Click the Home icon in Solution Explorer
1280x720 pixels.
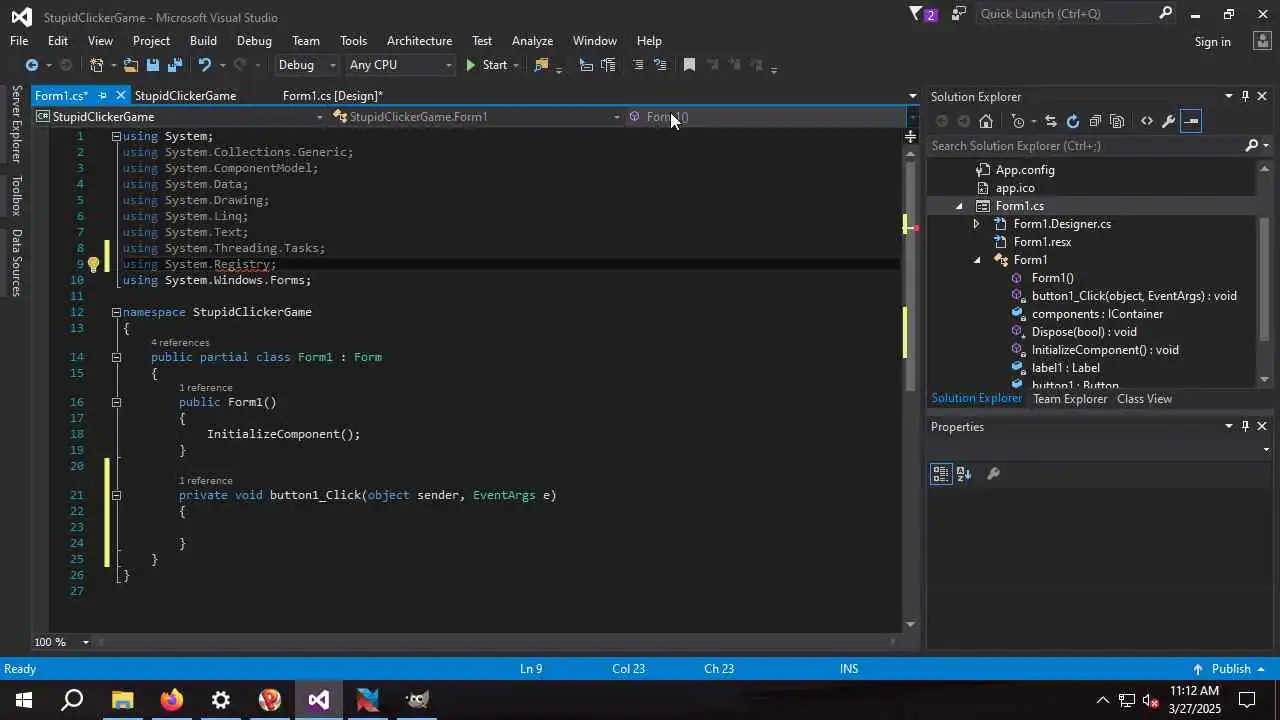pyautogui.click(x=986, y=121)
